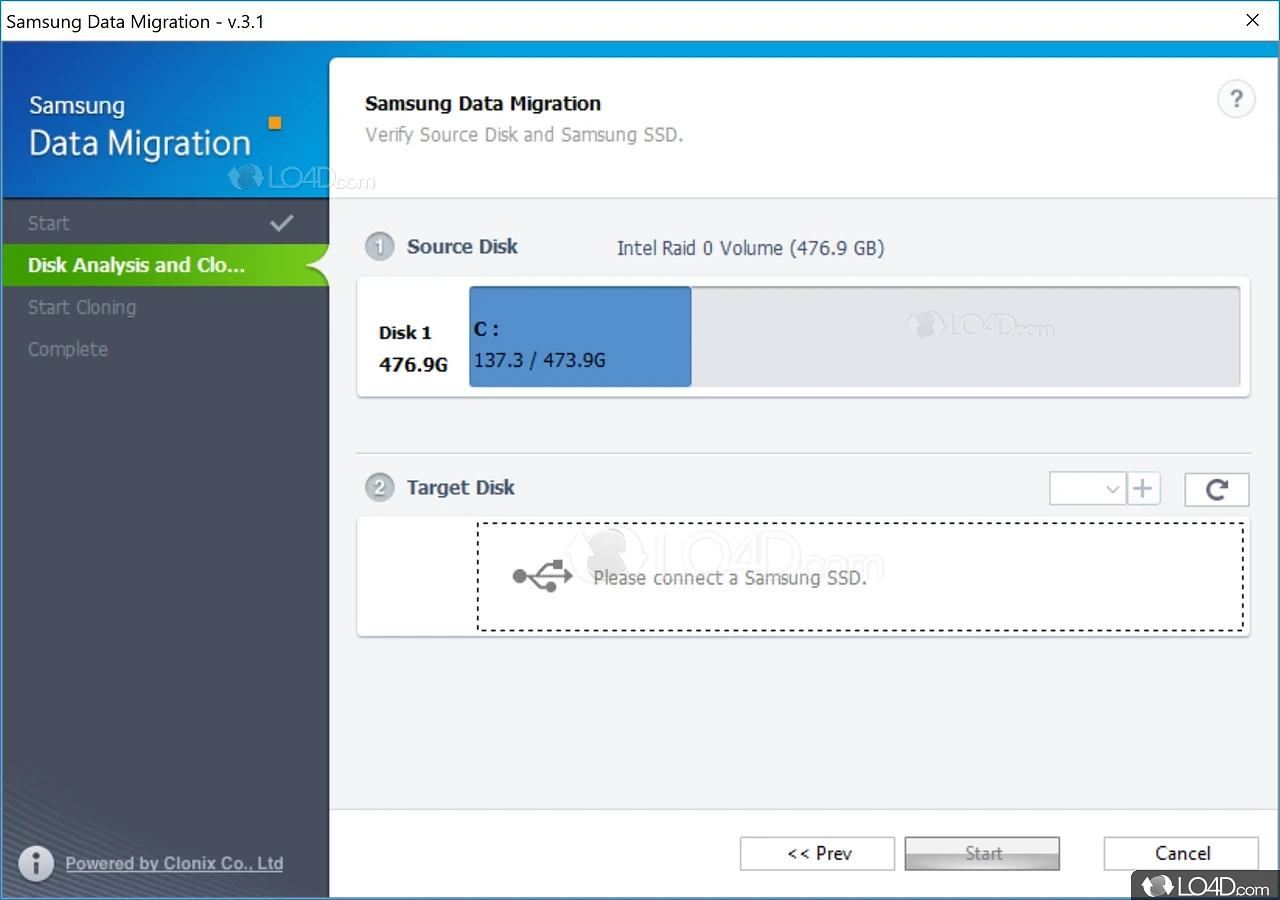Screen dimensions: 1280x900
Task: Open the target disk dropdown
Action: 1088,489
